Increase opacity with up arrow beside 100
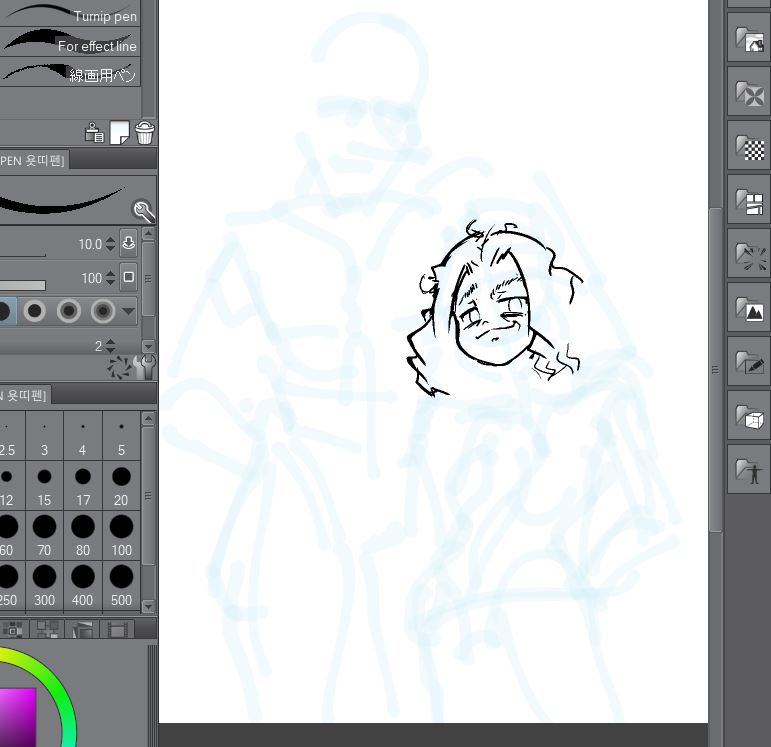The width and height of the screenshot is (771, 747). point(111,274)
